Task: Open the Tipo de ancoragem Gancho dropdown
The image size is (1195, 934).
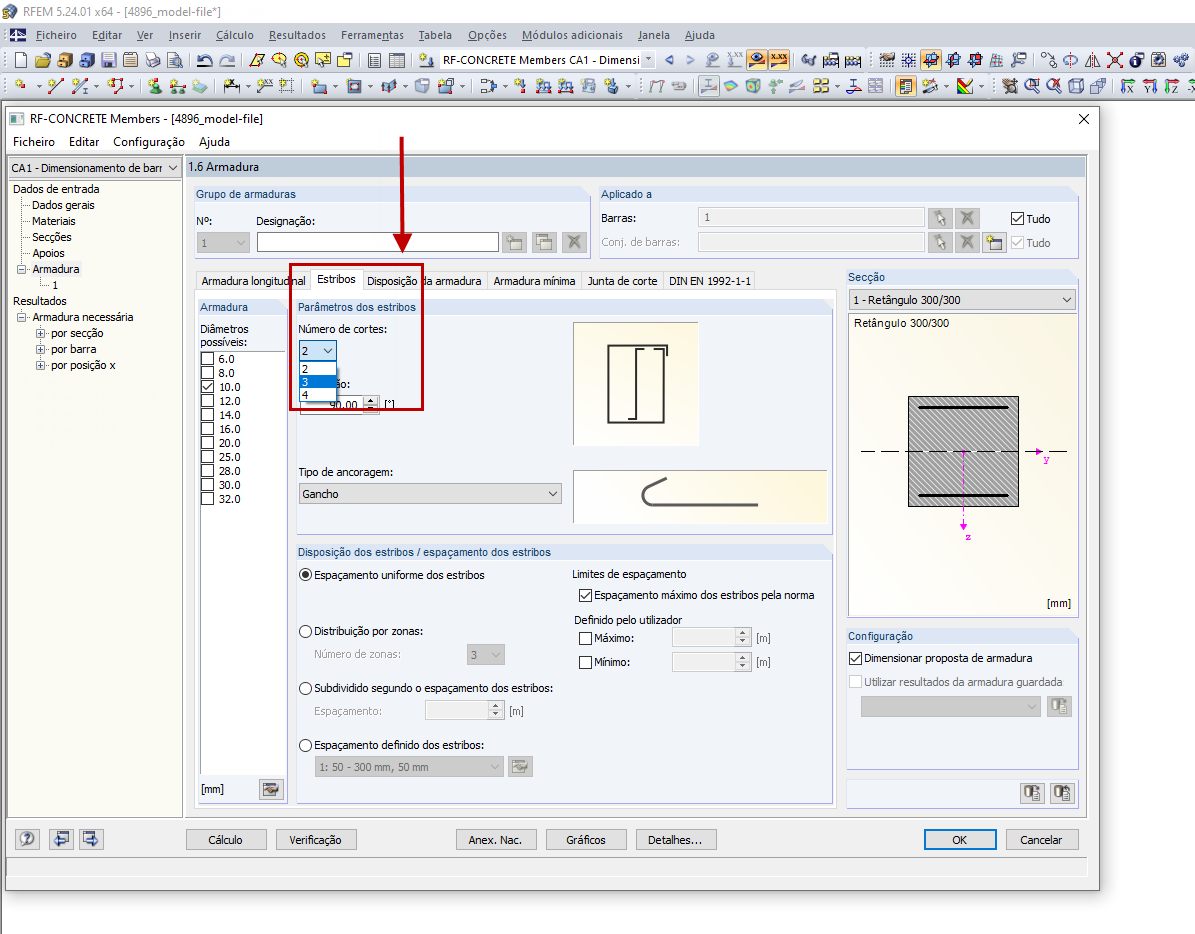Action: click(x=430, y=494)
